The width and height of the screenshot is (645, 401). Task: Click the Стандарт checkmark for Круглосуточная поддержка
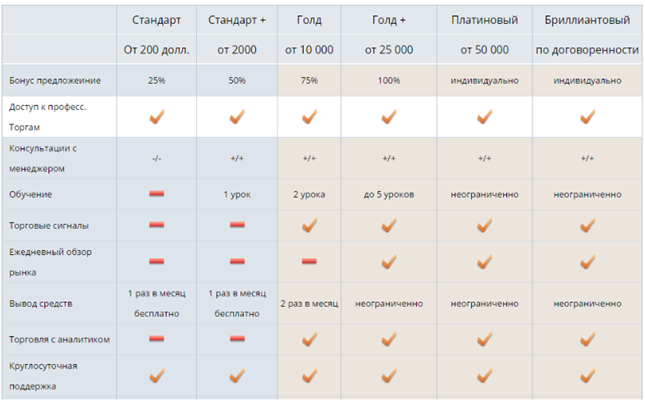(156, 376)
